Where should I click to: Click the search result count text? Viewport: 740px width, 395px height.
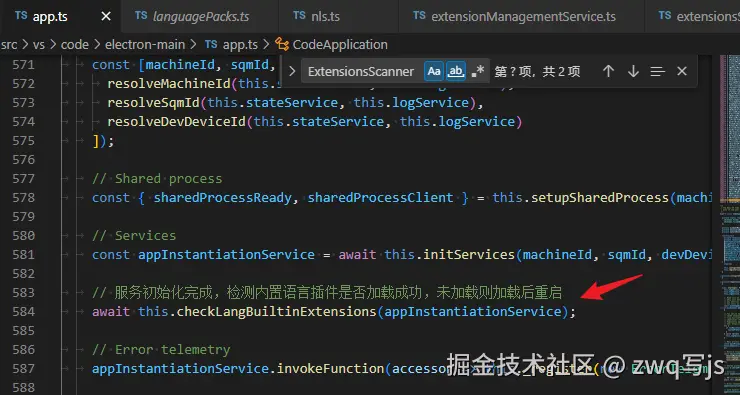[538, 72]
